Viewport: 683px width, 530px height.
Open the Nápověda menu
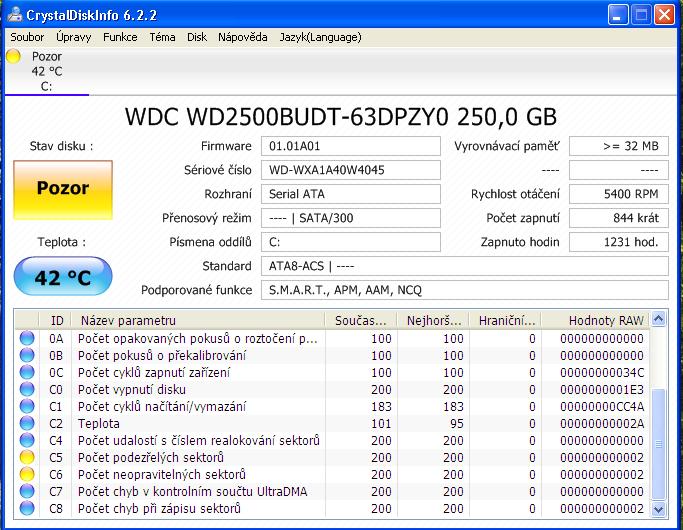[243, 37]
